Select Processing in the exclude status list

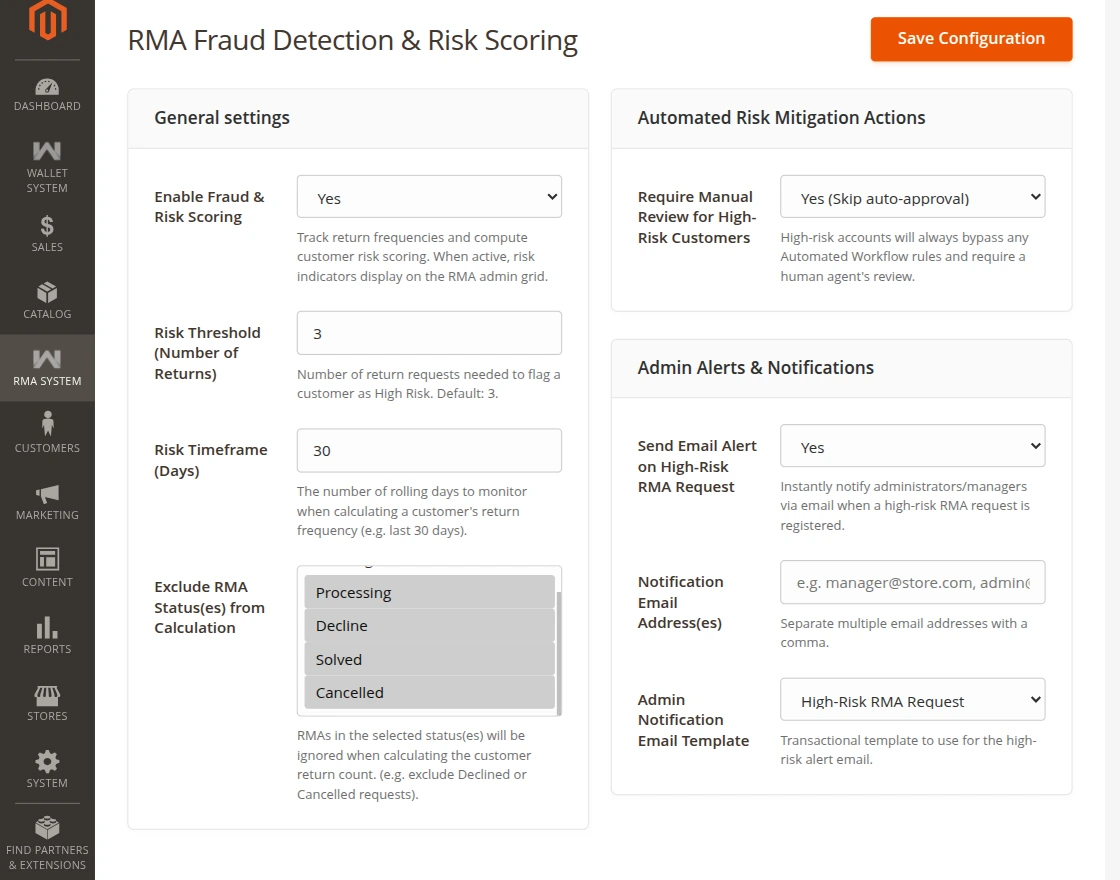[429, 592]
